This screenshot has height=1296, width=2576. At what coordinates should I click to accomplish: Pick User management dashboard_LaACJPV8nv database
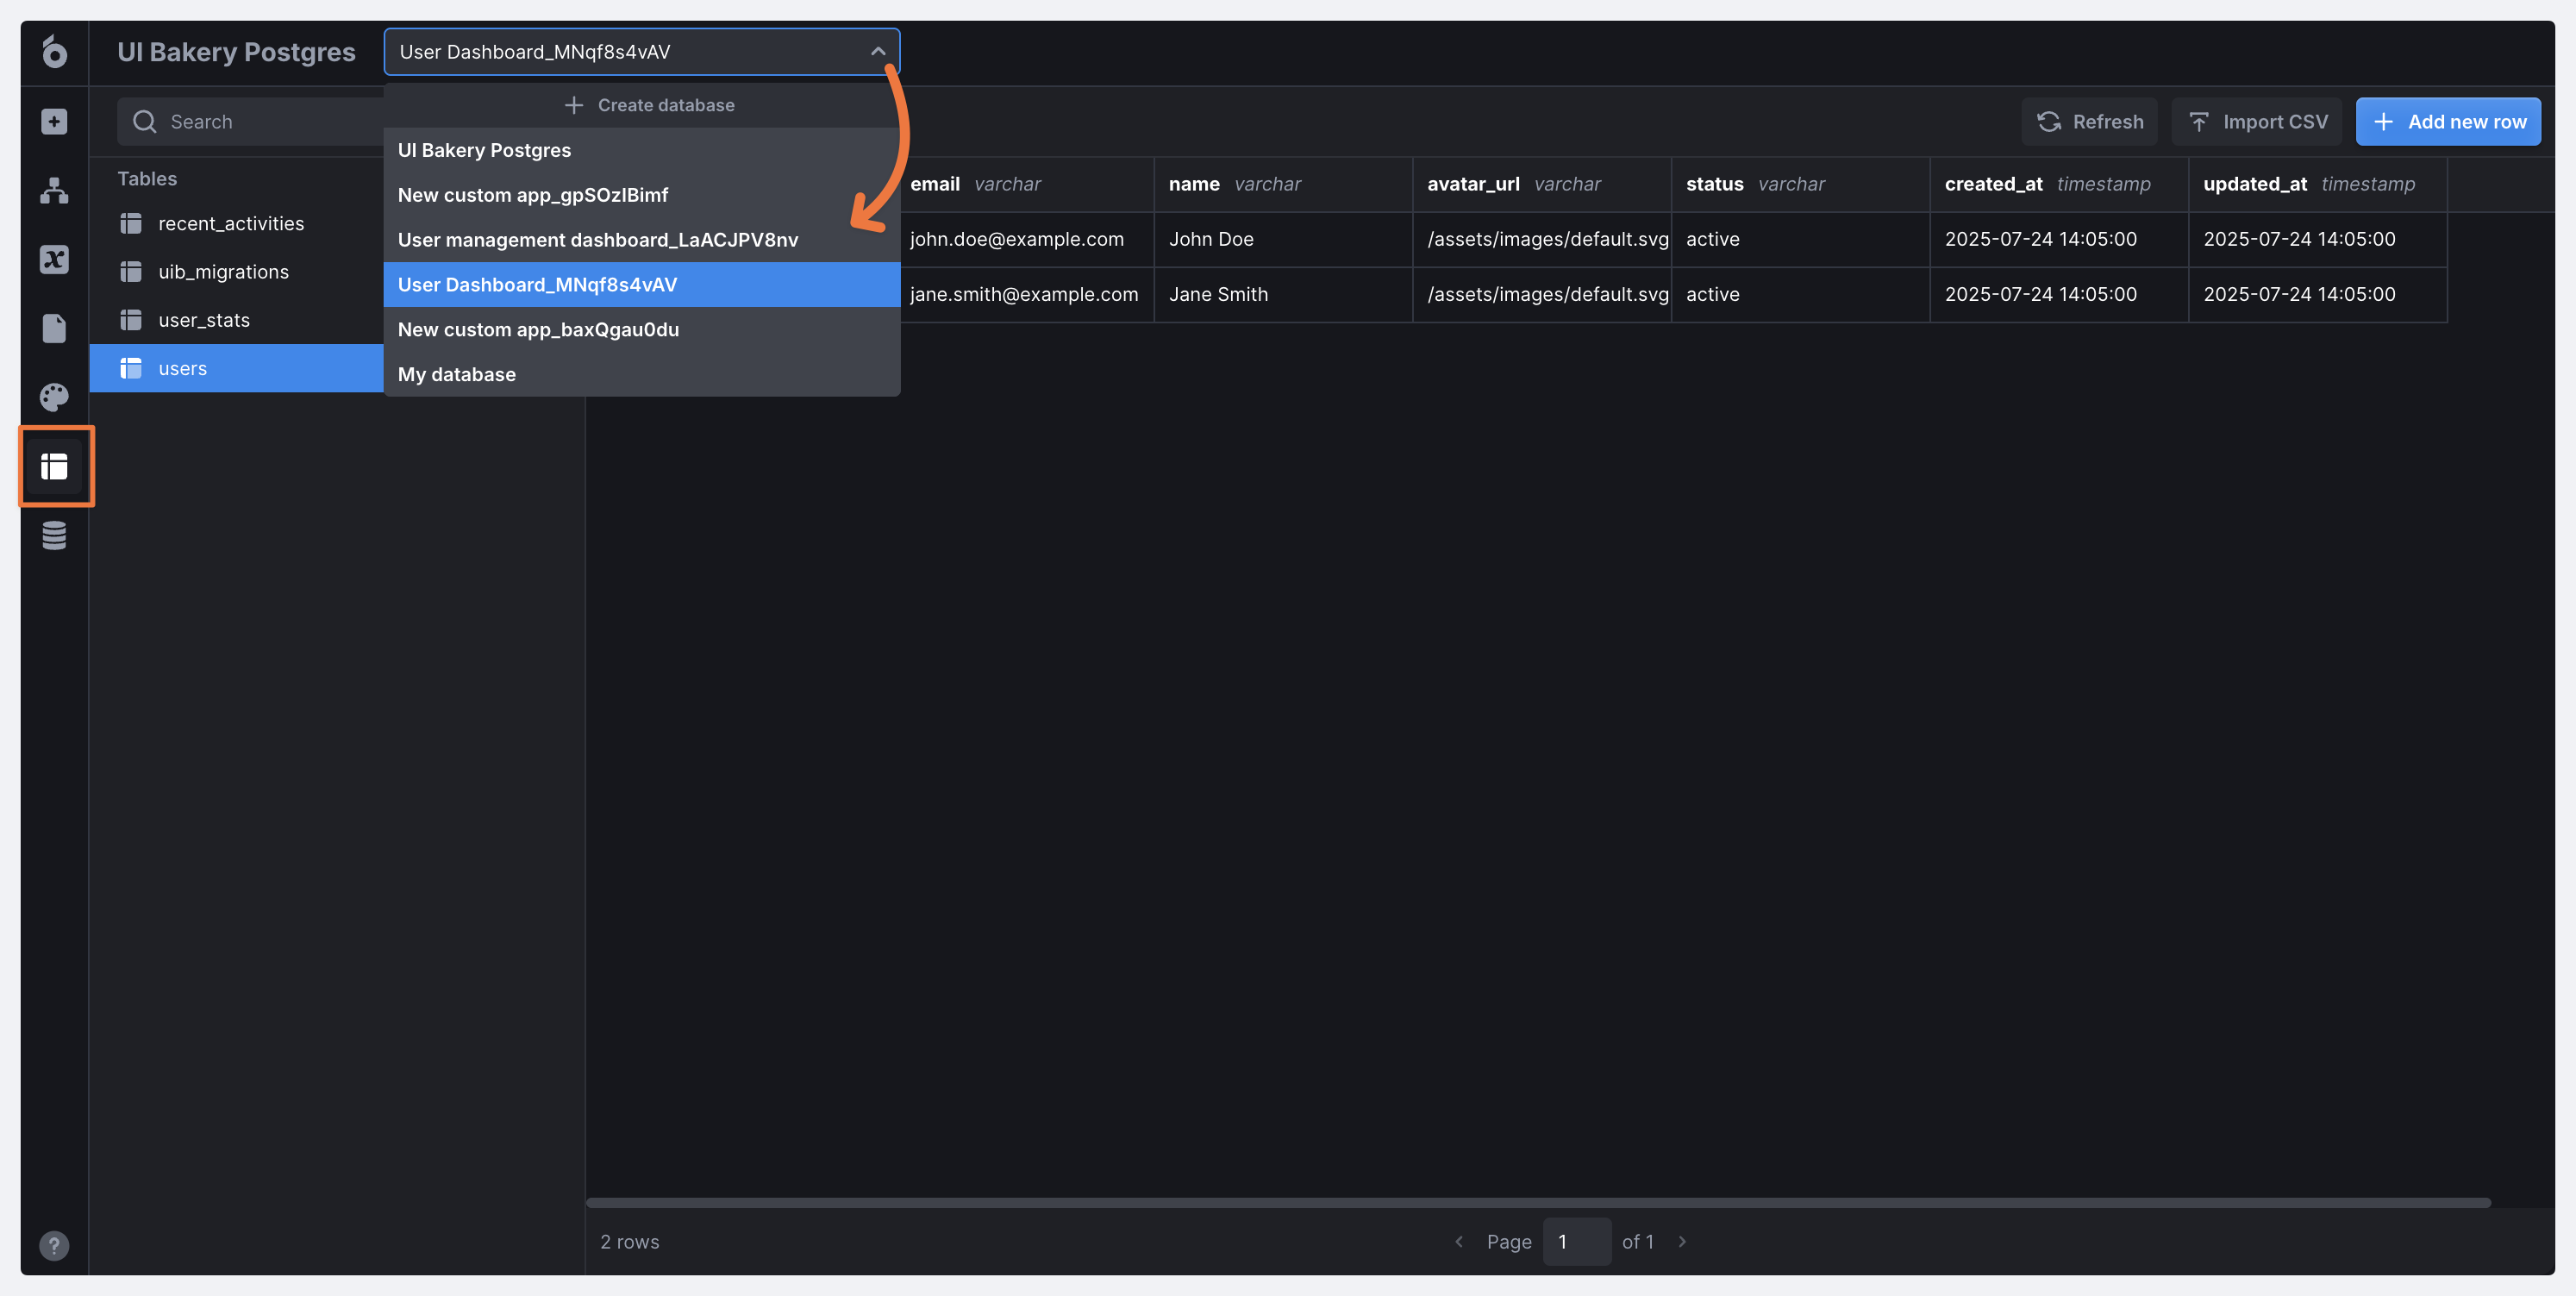pyautogui.click(x=597, y=240)
